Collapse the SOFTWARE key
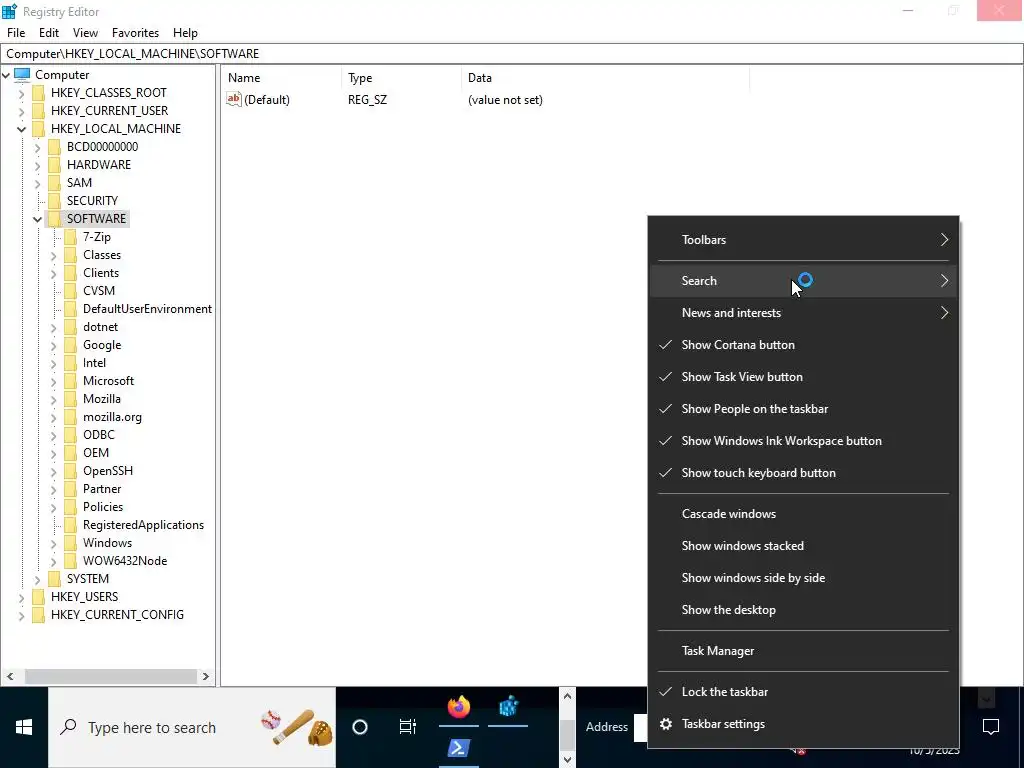The image size is (1024, 768). (x=37, y=219)
